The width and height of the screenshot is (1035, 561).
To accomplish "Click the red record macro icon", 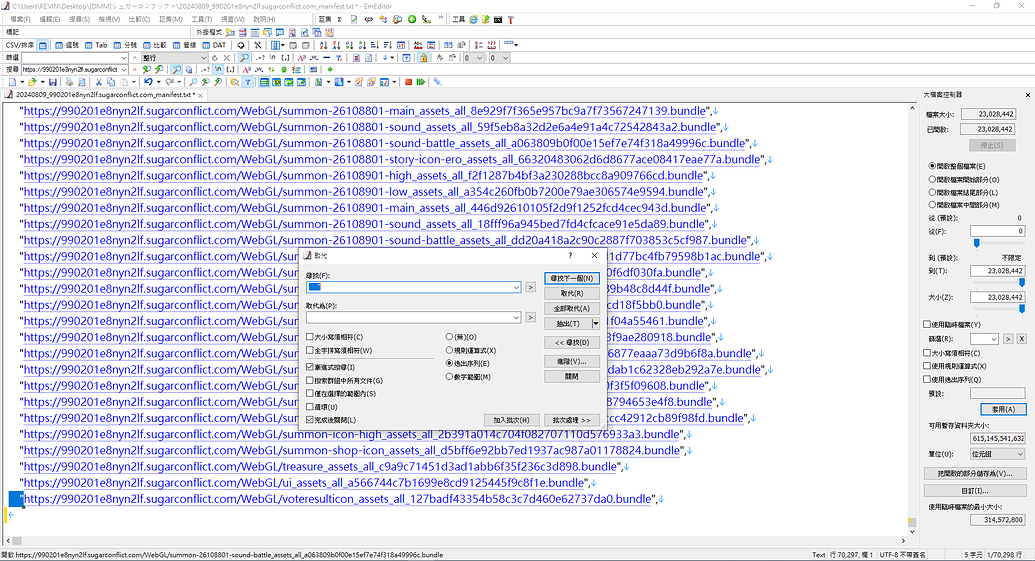I will pyautogui.click(x=408, y=82).
